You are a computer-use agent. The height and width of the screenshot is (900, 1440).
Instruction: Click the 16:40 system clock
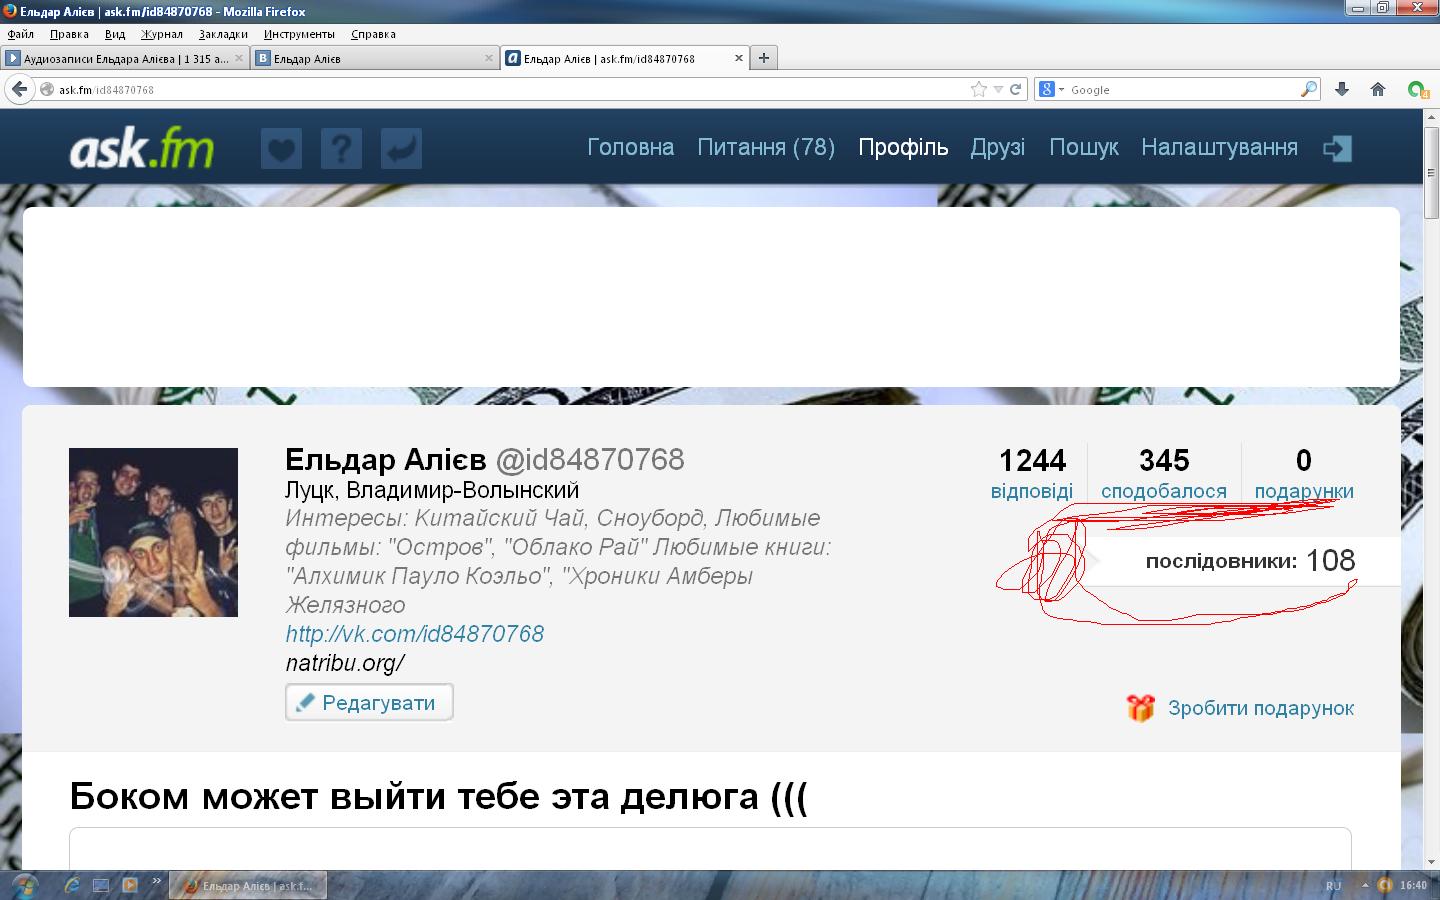pyautogui.click(x=1413, y=885)
